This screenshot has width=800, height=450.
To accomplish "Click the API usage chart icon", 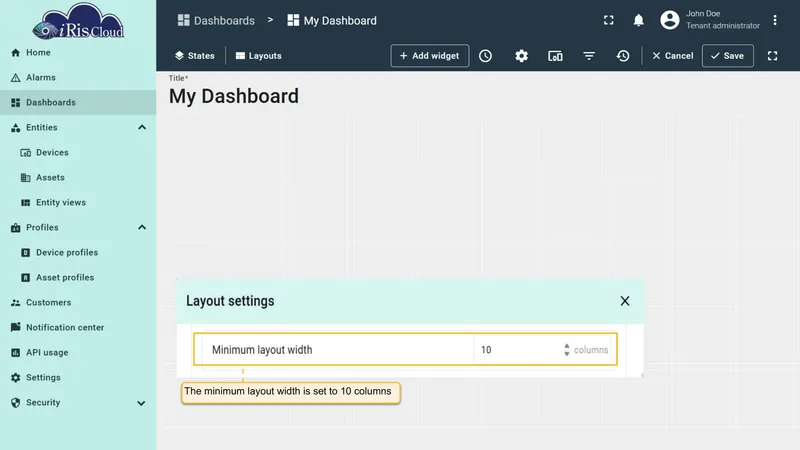I will pos(15,353).
